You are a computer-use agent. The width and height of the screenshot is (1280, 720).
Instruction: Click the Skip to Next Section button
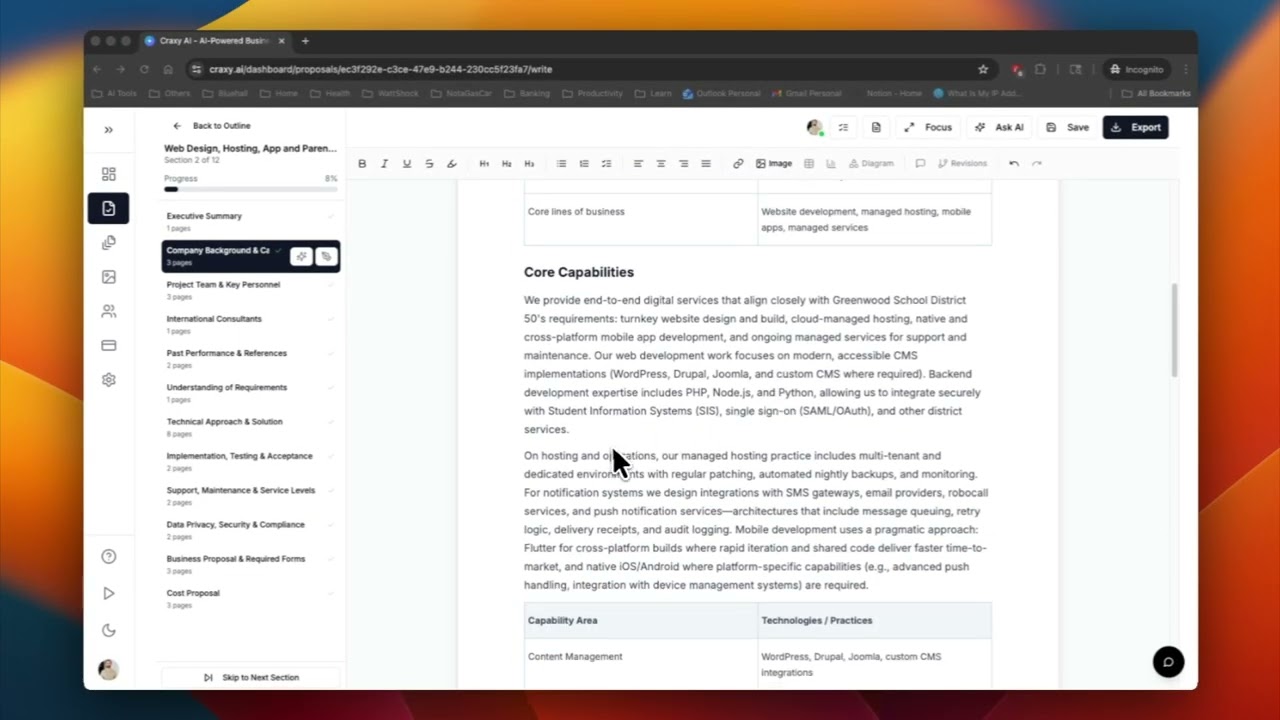coord(251,677)
